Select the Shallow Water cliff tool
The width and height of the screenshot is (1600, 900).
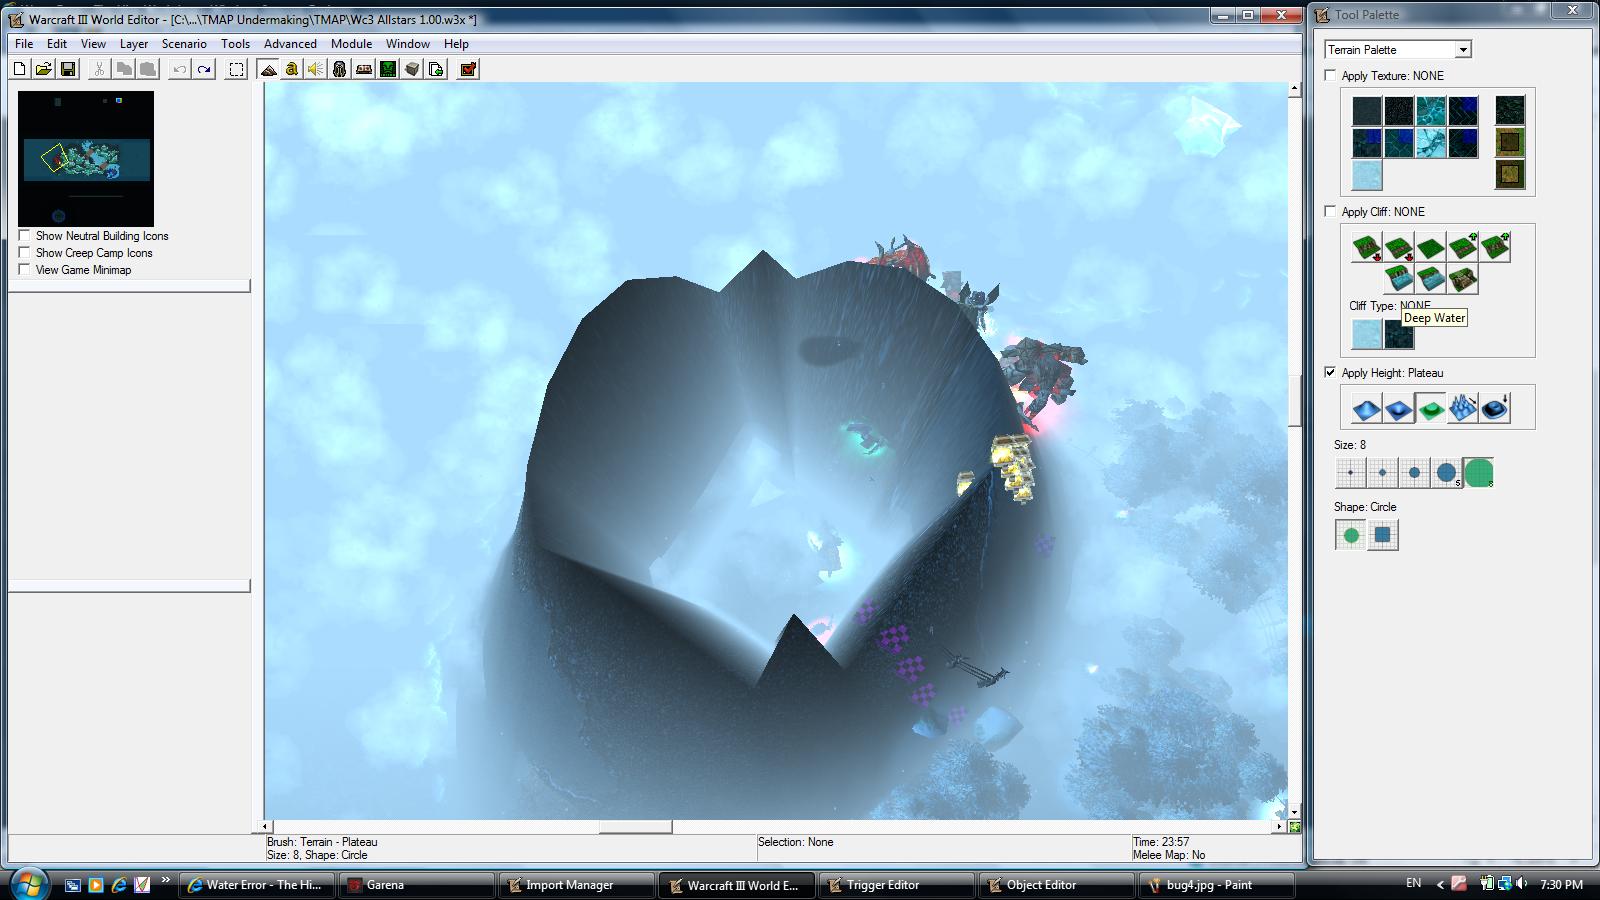[1430, 279]
